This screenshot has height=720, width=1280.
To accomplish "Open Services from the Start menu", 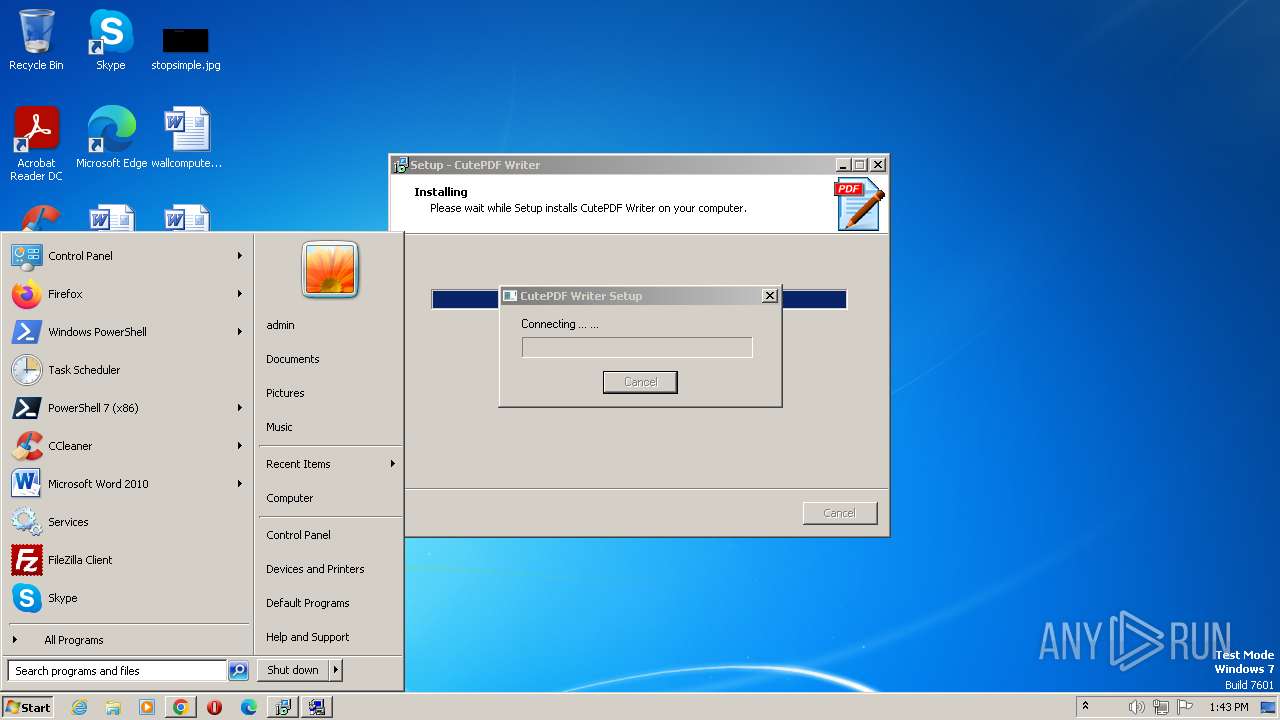I will point(127,522).
